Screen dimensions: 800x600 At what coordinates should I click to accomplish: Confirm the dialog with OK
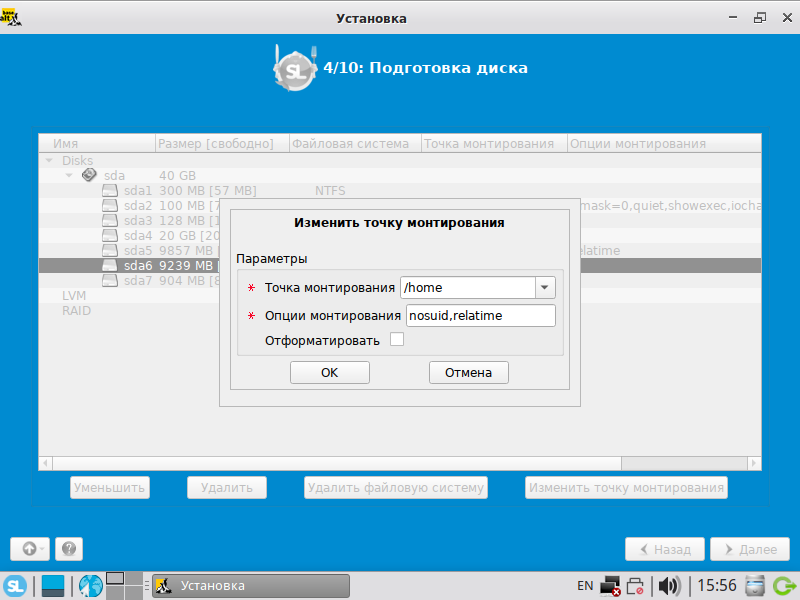click(330, 372)
